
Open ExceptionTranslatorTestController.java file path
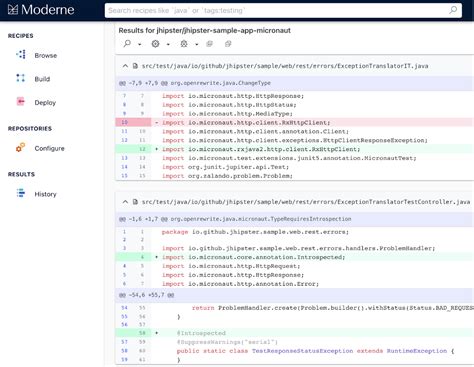[x=306, y=202]
